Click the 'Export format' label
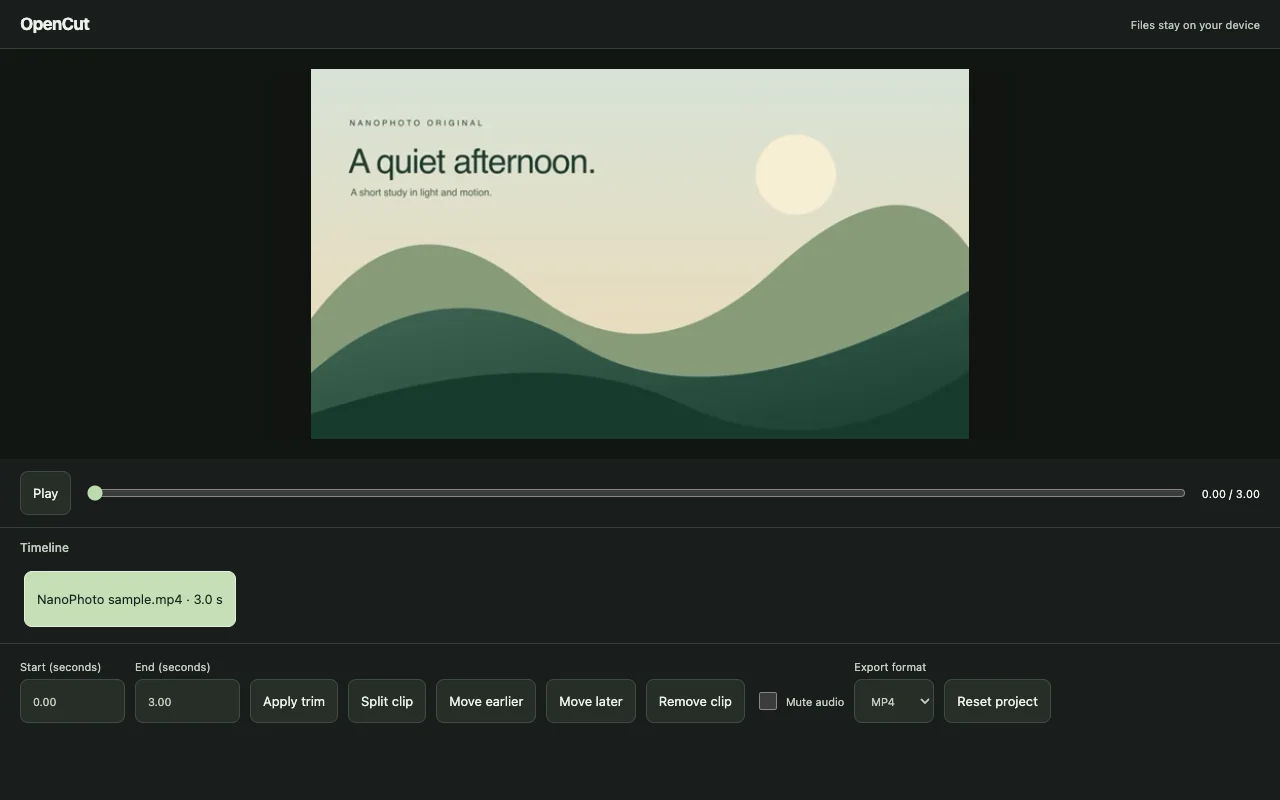Viewport: 1280px width, 800px height. coord(890,667)
